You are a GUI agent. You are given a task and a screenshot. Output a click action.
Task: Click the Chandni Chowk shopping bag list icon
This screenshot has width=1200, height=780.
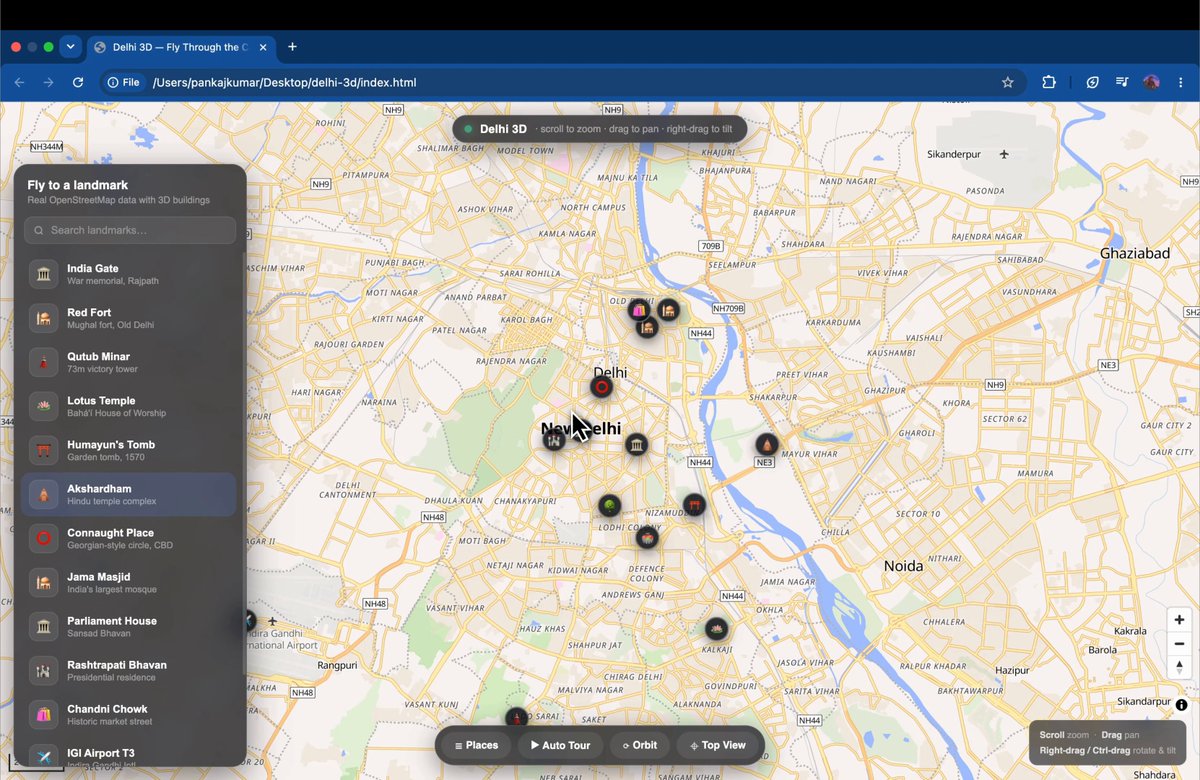43,714
